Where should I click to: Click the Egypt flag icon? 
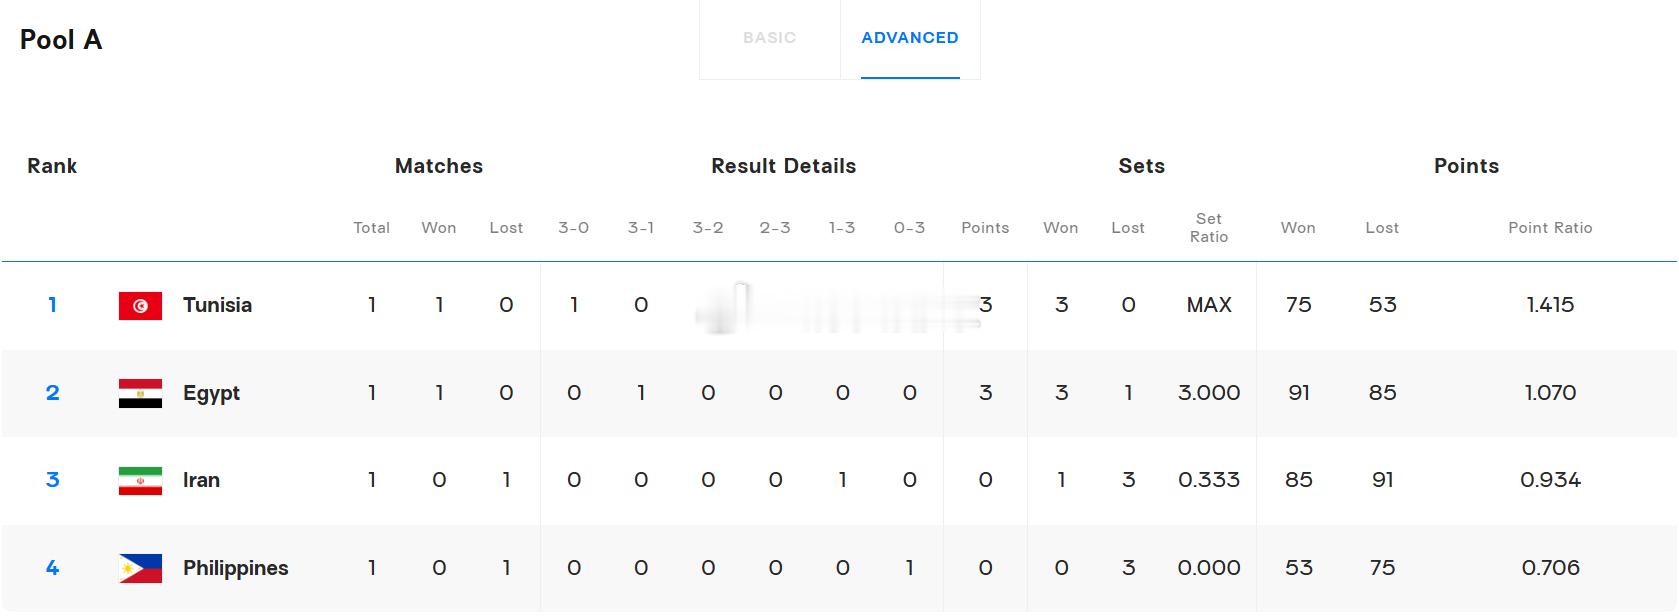point(140,393)
